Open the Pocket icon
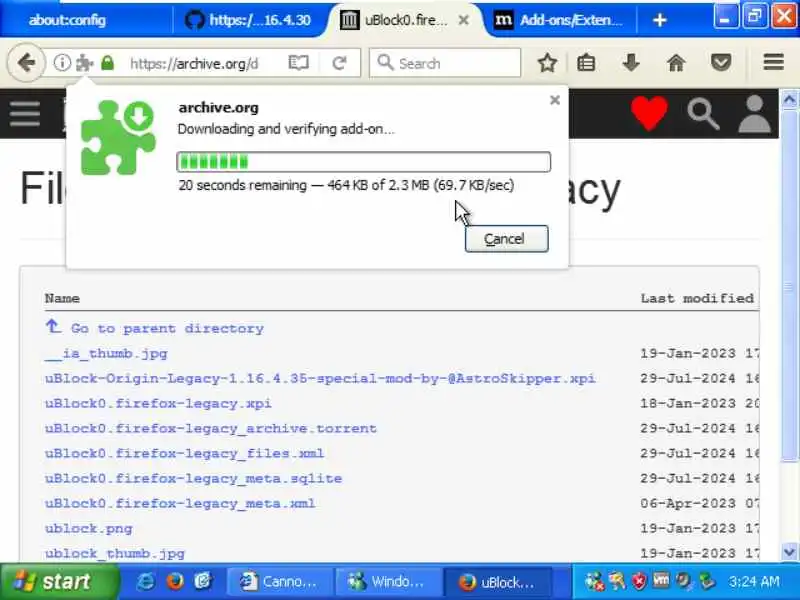Image resolution: width=800 pixels, height=600 pixels. point(721,63)
